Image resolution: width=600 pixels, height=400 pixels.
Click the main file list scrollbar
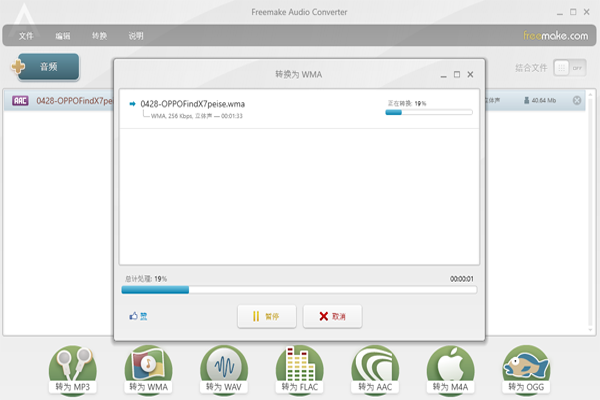click(591, 212)
